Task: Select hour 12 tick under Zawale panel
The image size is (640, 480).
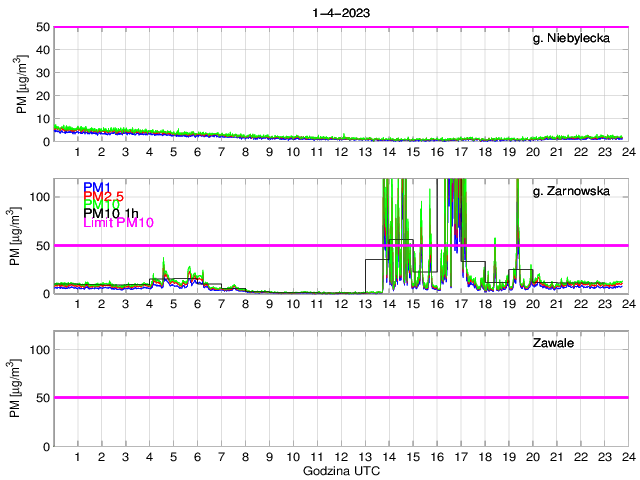Action: pyautogui.click(x=340, y=457)
